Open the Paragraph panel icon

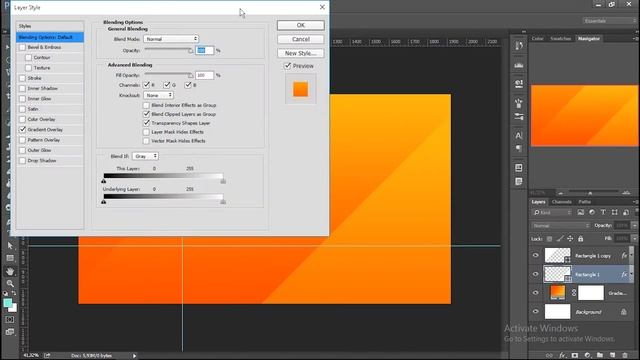pos(519,148)
